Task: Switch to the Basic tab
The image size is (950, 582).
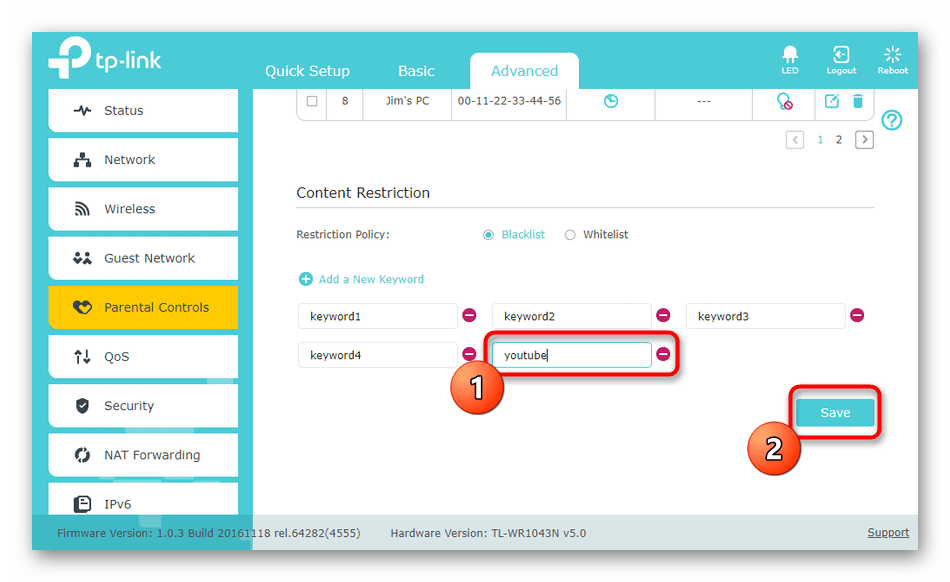Action: tap(416, 71)
